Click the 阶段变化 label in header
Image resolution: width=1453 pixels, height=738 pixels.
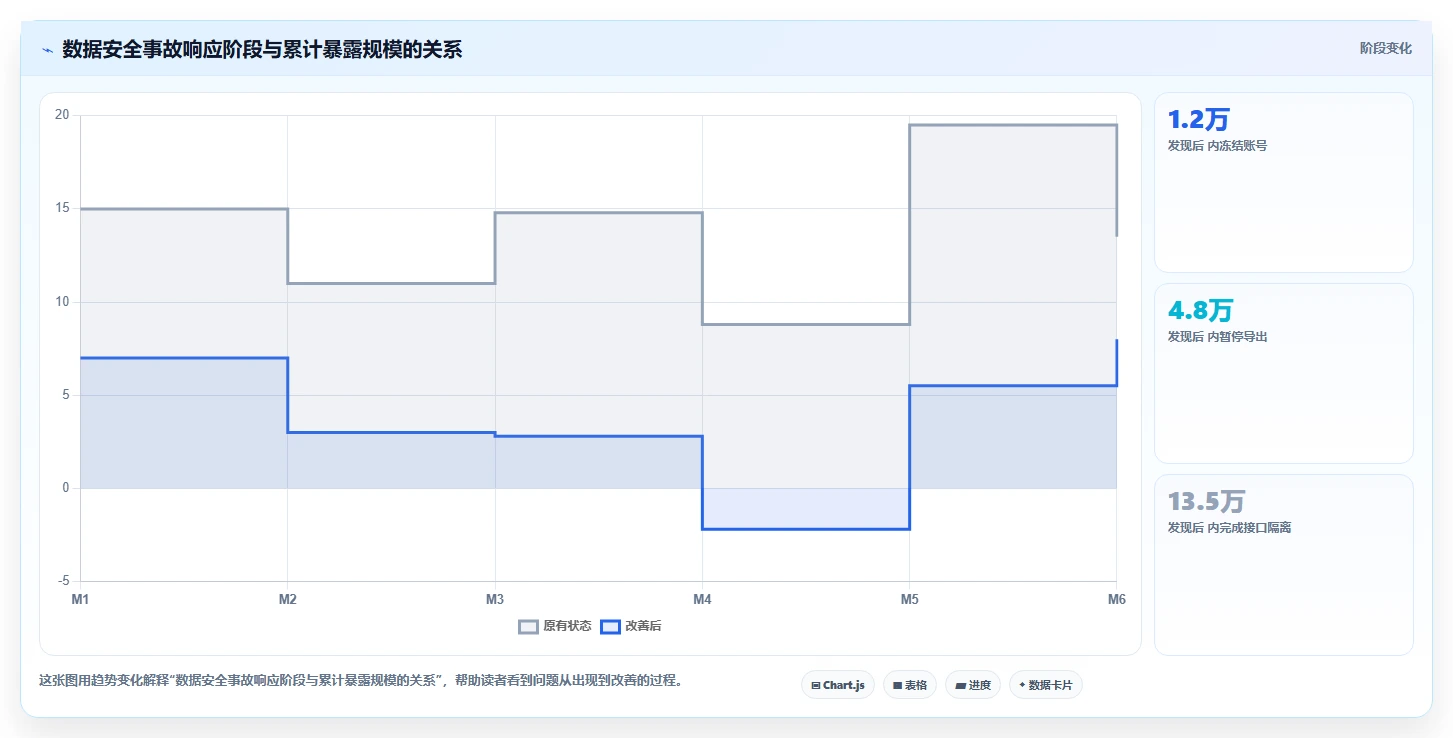pos(1386,48)
